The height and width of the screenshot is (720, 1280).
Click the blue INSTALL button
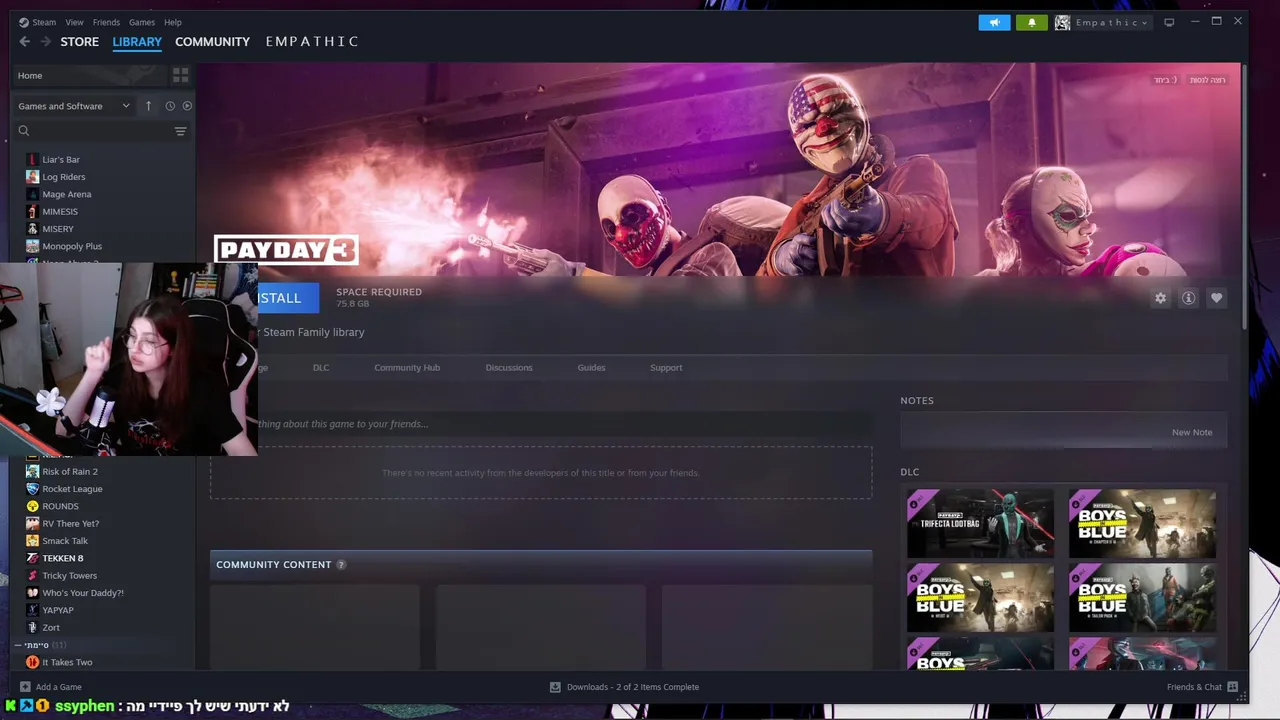coord(288,298)
